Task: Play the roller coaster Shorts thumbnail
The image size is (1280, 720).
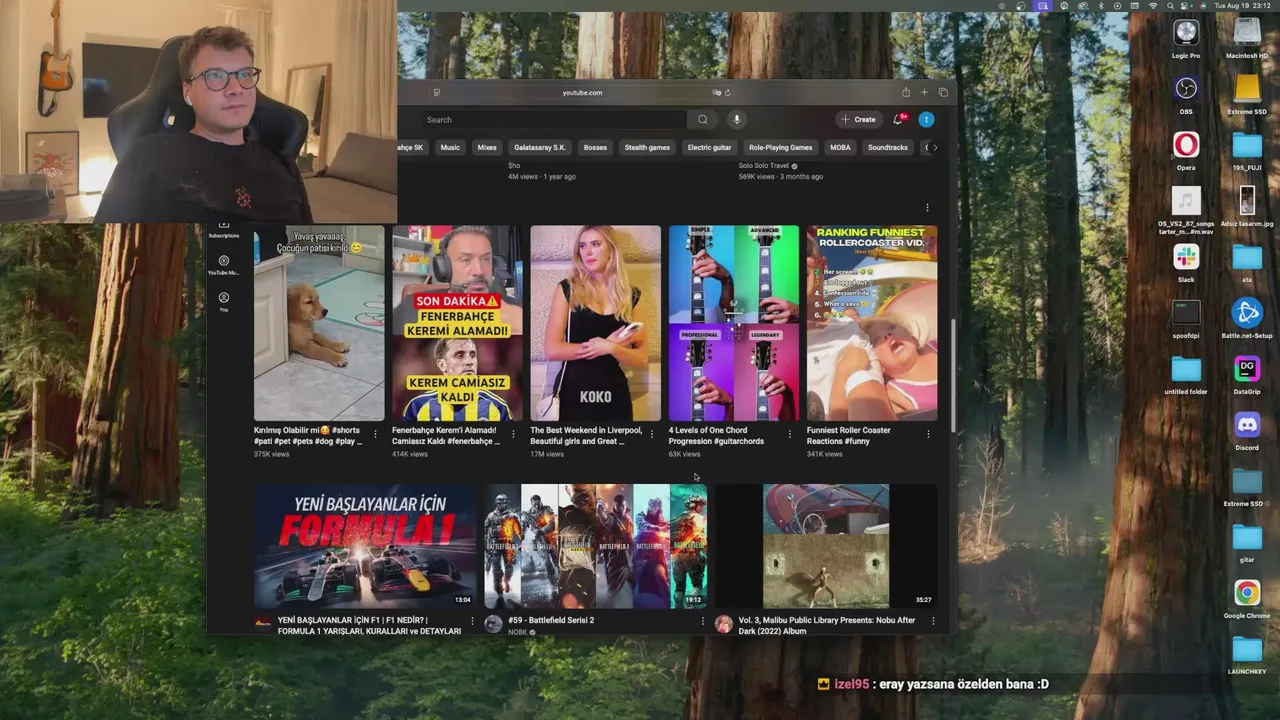Action: (x=872, y=323)
